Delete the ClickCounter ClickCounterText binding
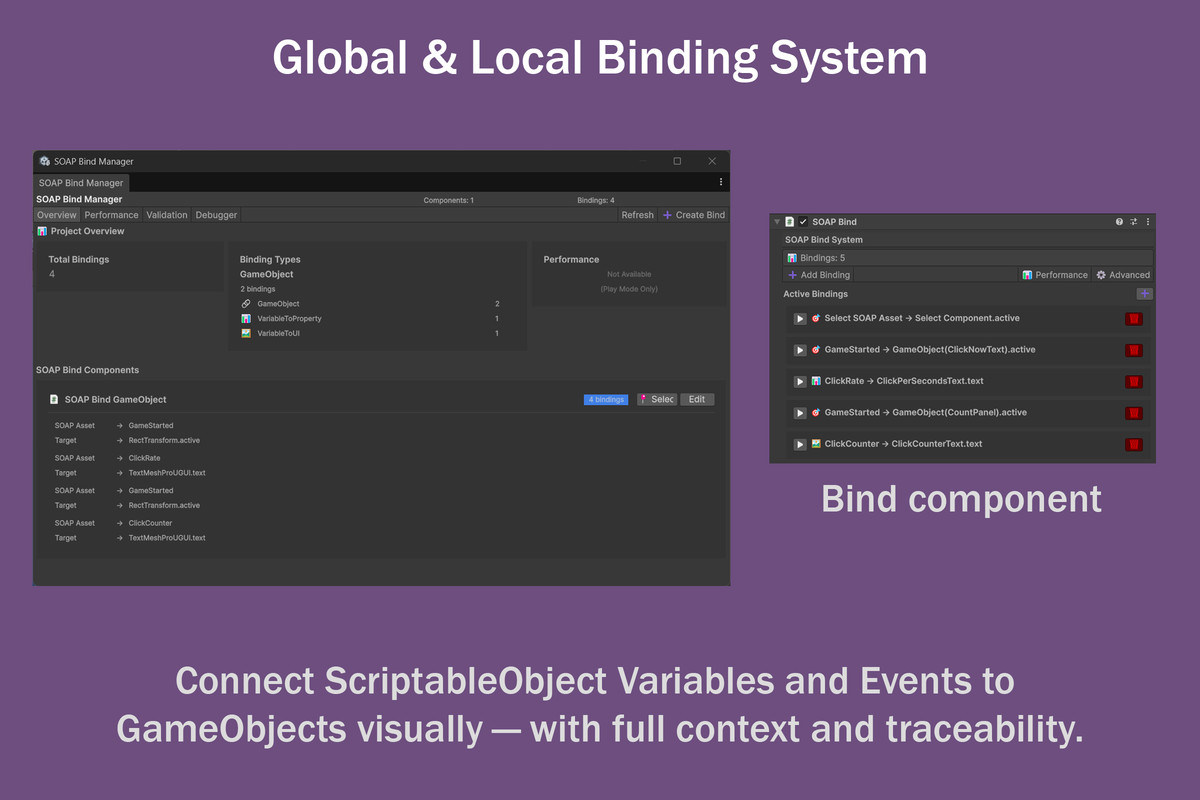The image size is (1200, 800). click(x=1134, y=444)
